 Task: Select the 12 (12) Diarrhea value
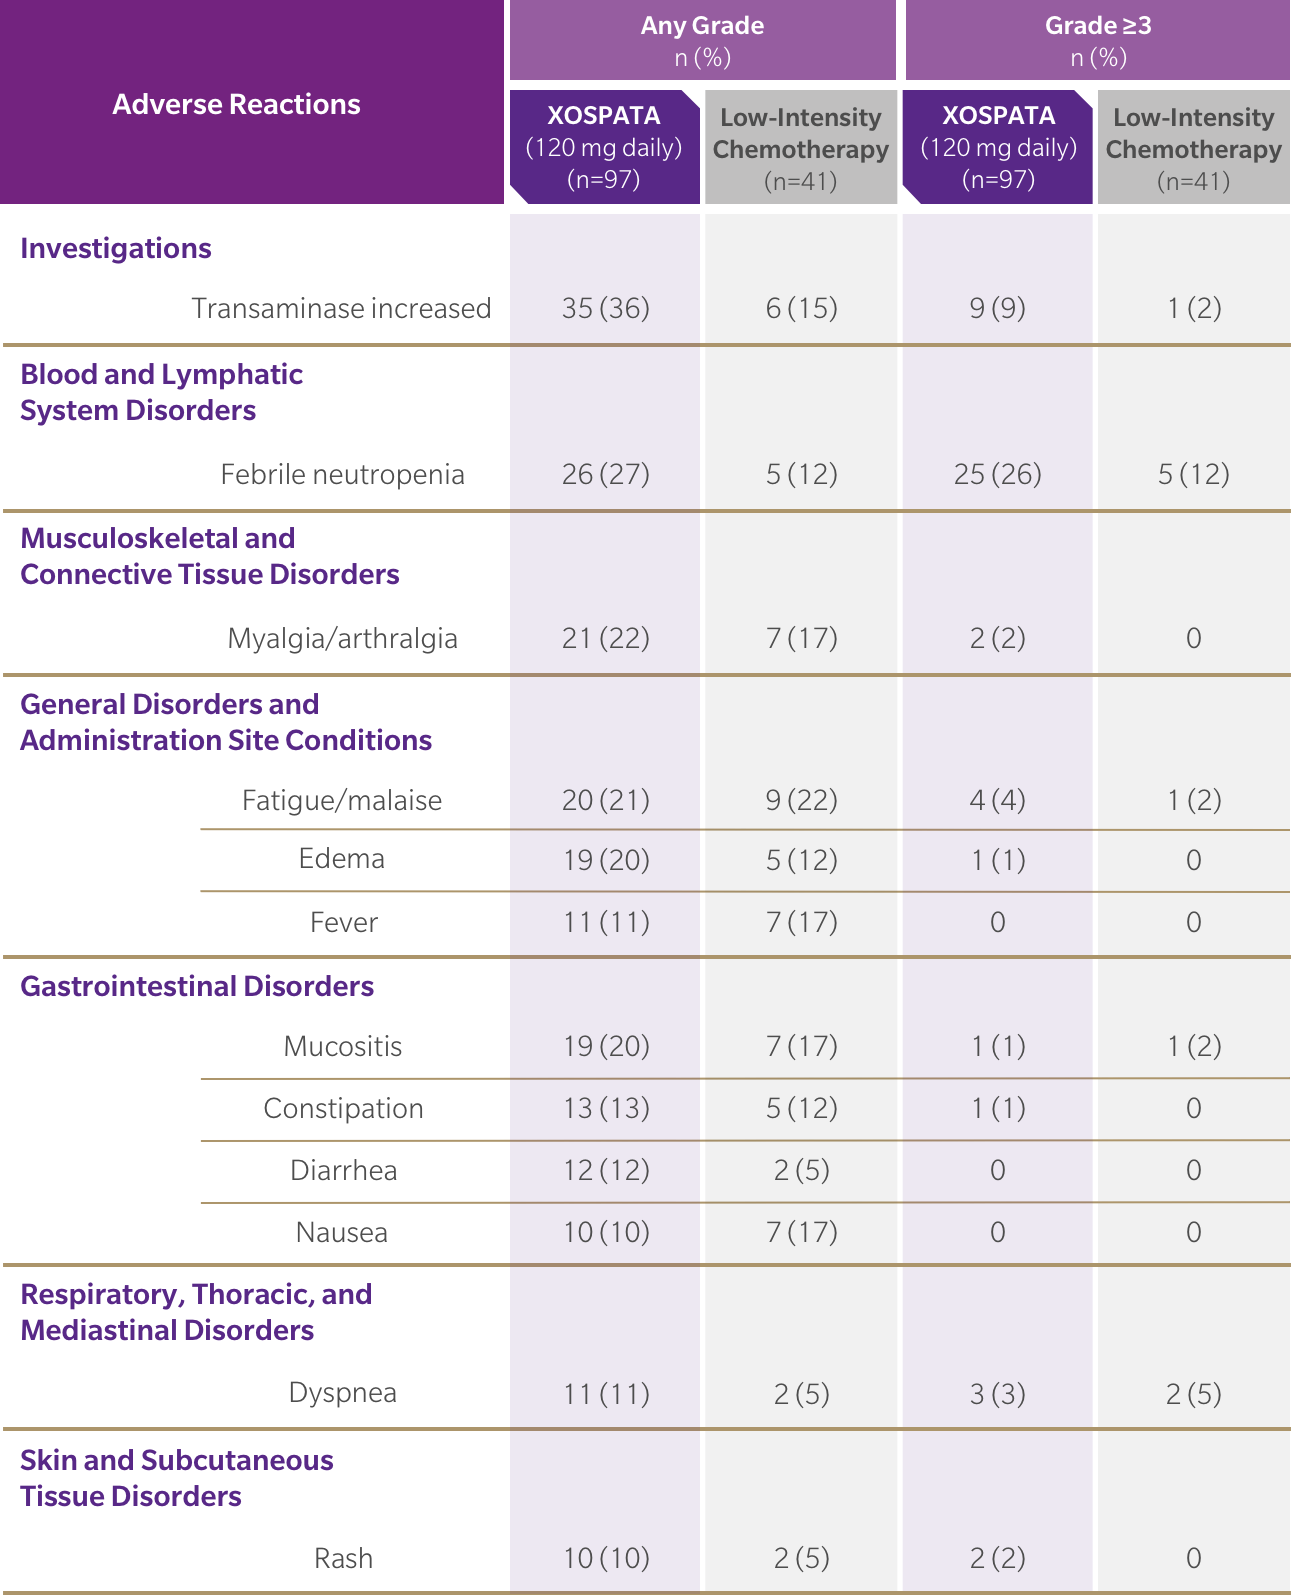point(606,1170)
